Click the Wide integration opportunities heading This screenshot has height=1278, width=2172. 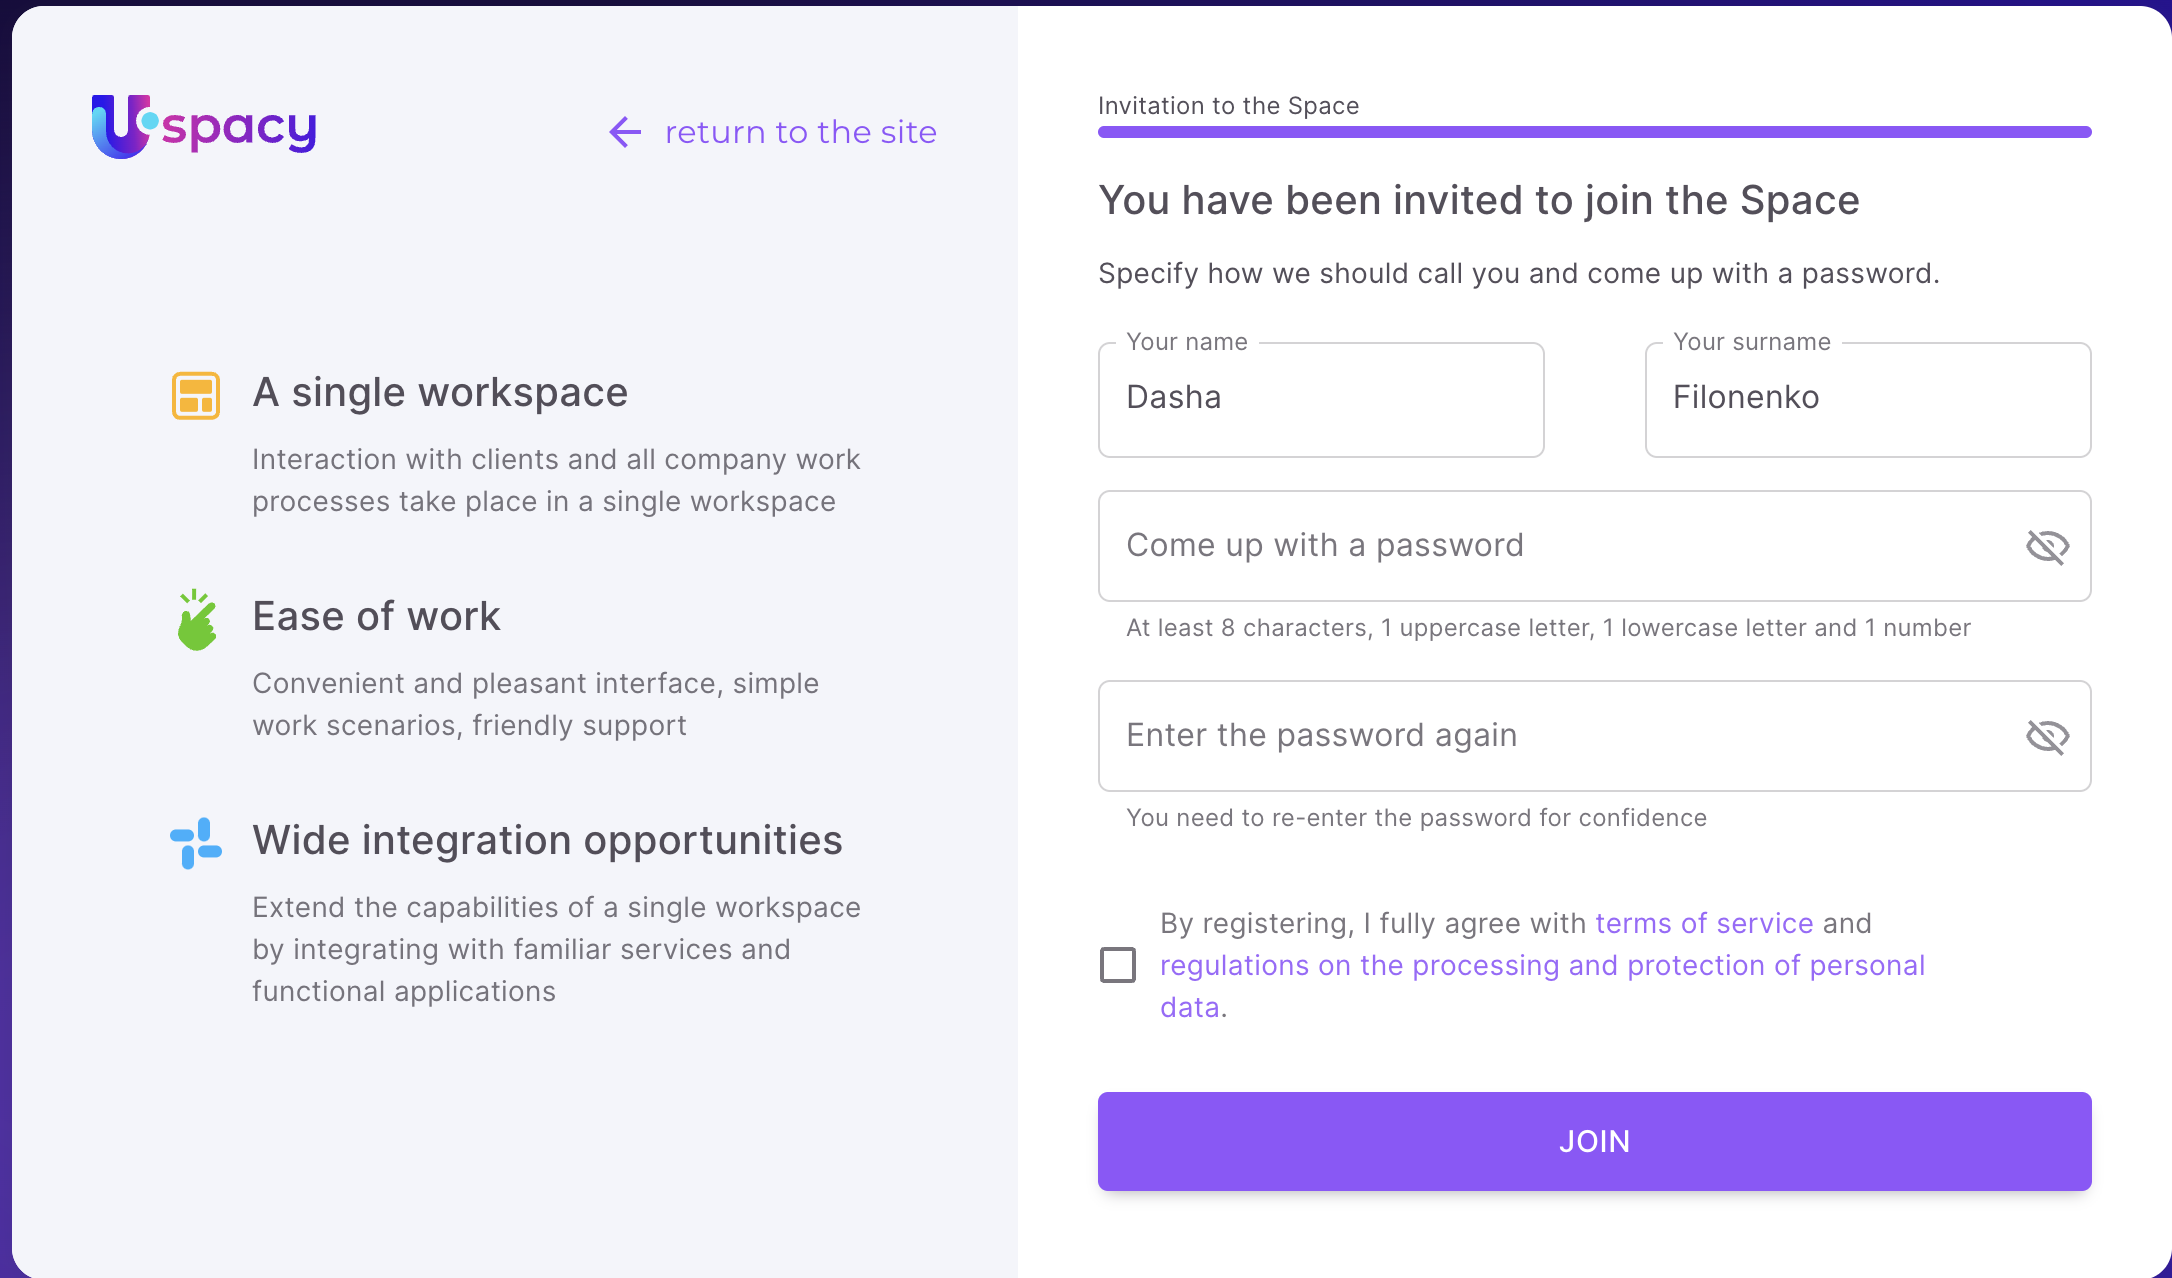pyautogui.click(x=547, y=840)
